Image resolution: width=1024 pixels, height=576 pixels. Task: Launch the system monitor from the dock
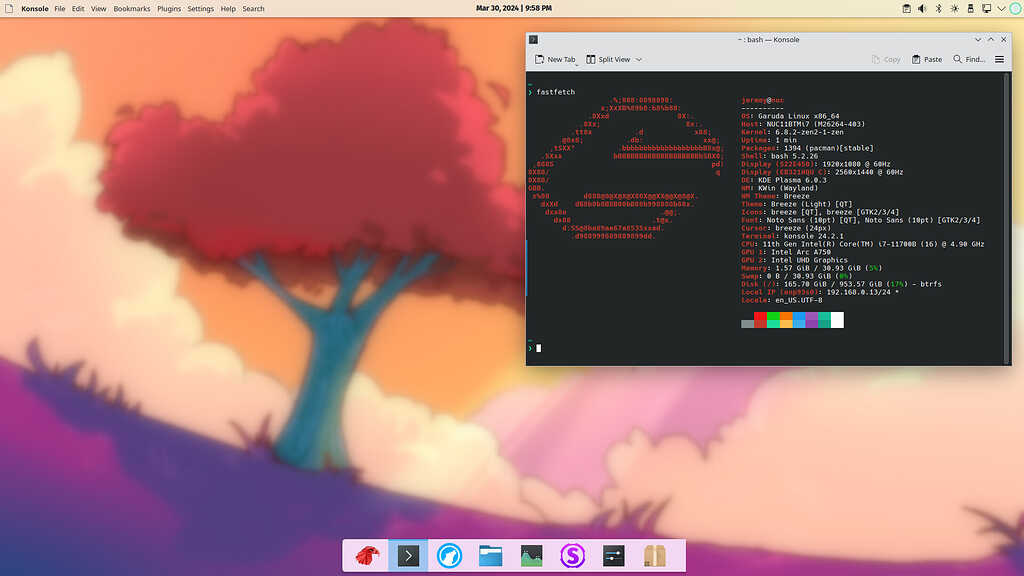(x=531, y=556)
